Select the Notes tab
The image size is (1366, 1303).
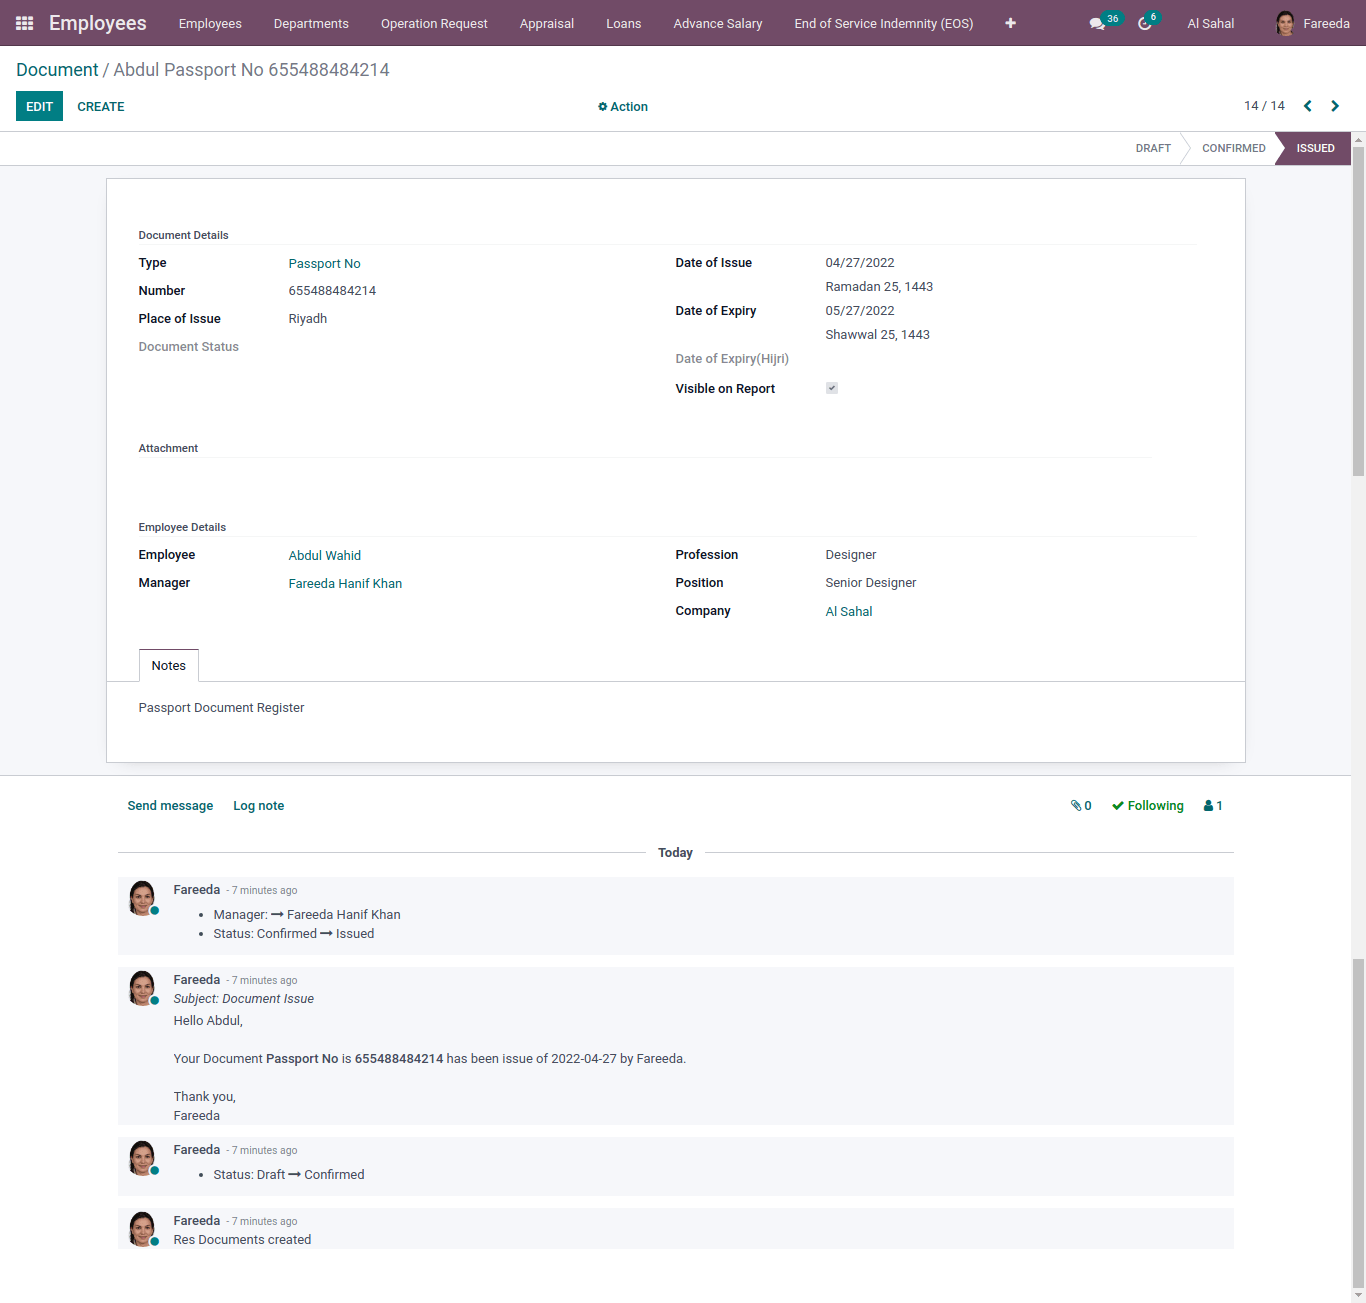169,666
